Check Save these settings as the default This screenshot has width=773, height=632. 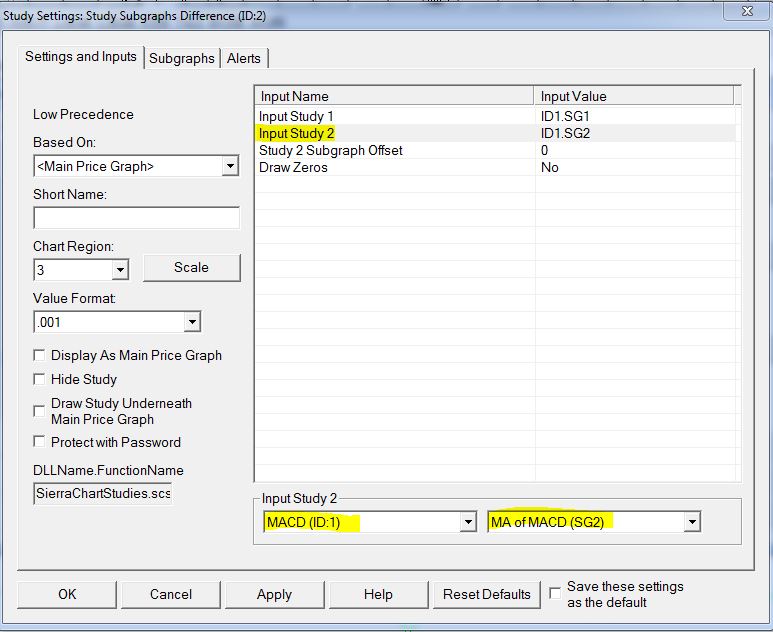(555, 593)
